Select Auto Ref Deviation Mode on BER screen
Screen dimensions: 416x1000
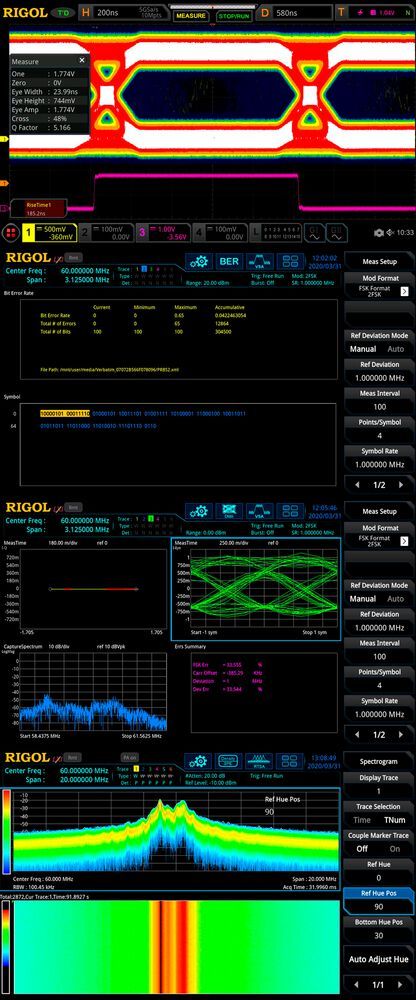[x=396, y=349]
